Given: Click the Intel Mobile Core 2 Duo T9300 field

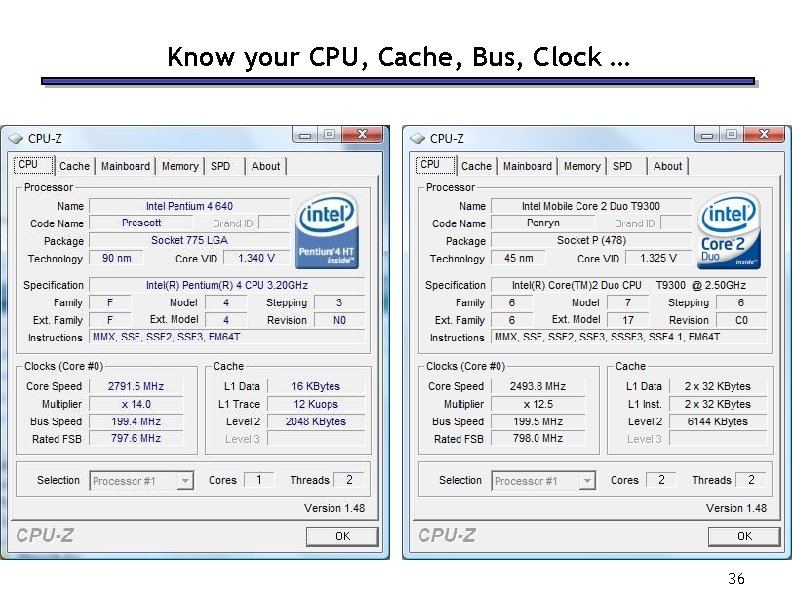Looking at the screenshot, I should (591, 206).
